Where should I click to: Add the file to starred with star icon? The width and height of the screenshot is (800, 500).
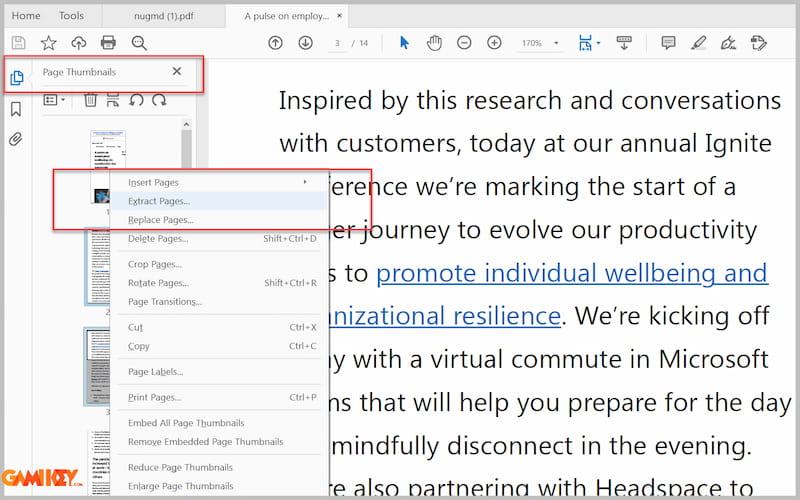coord(48,43)
